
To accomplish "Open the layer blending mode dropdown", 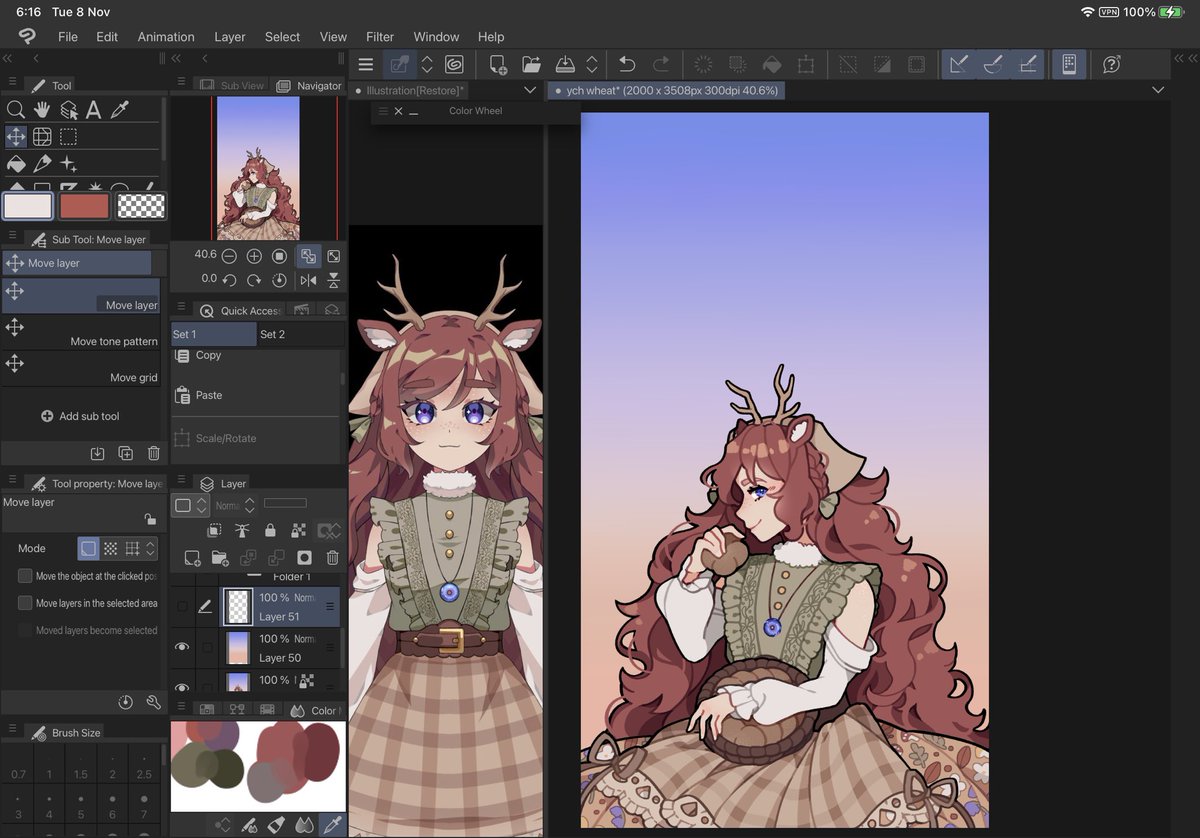I will pyautogui.click(x=235, y=504).
